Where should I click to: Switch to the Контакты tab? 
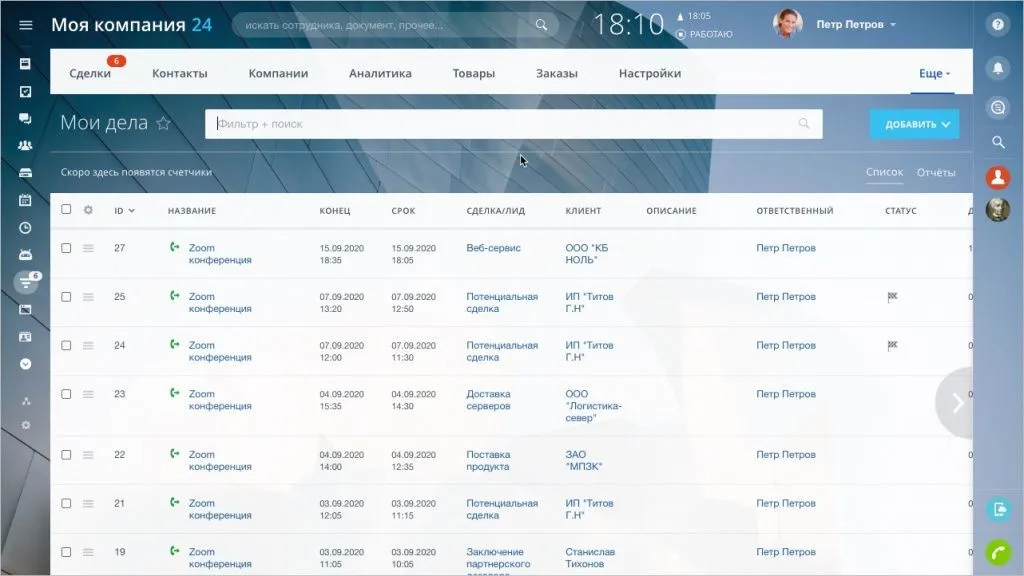pyautogui.click(x=180, y=73)
